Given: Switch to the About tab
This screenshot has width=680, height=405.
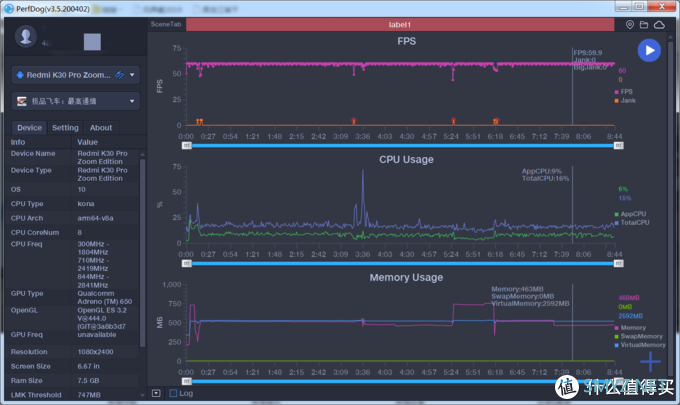Looking at the screenshot, I should (x=101, y=128).
